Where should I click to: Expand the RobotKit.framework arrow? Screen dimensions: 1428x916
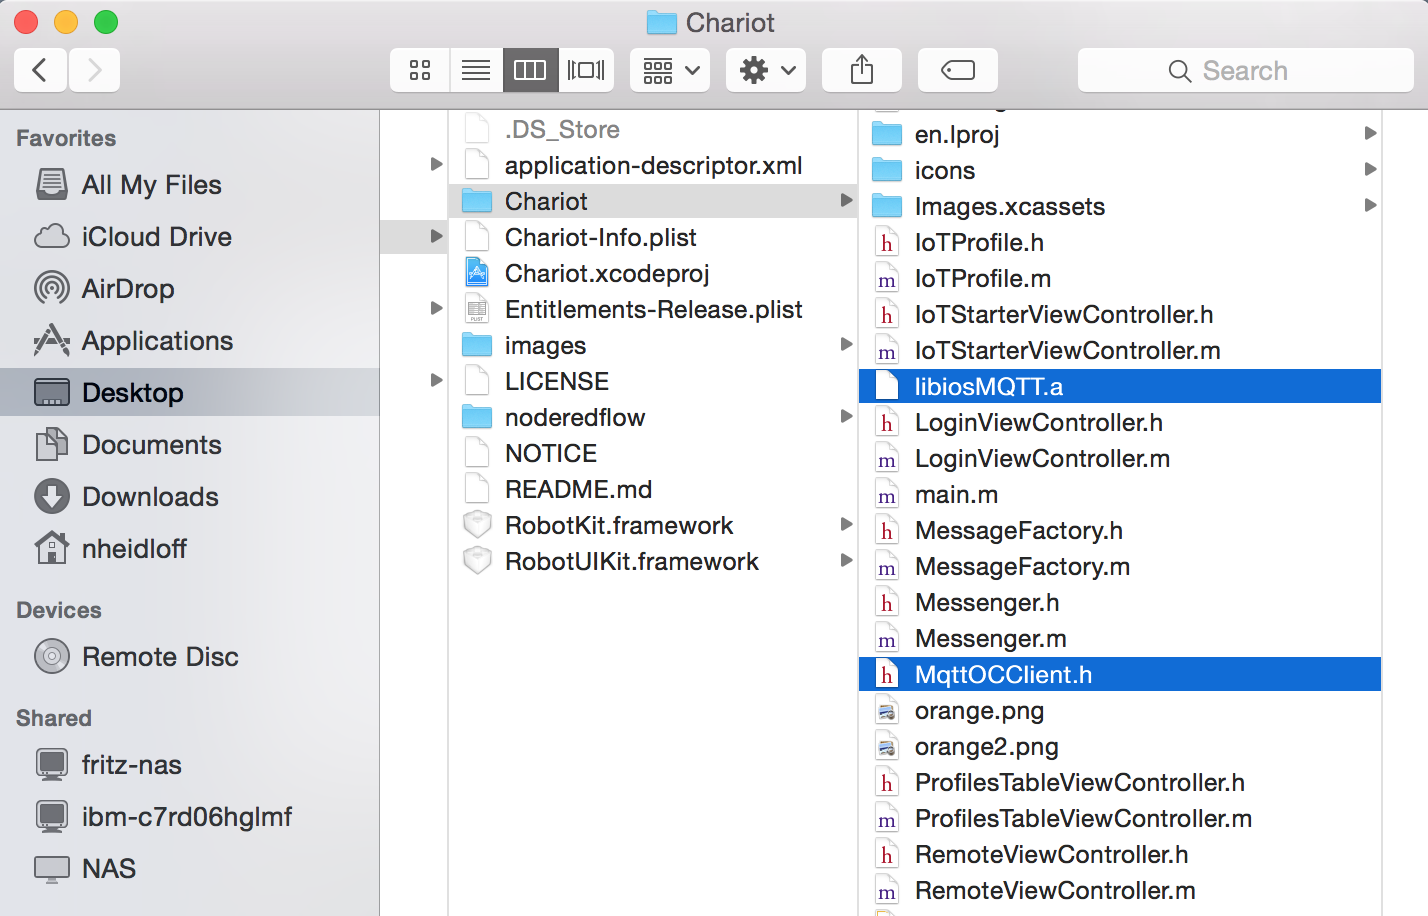[846, 525]
